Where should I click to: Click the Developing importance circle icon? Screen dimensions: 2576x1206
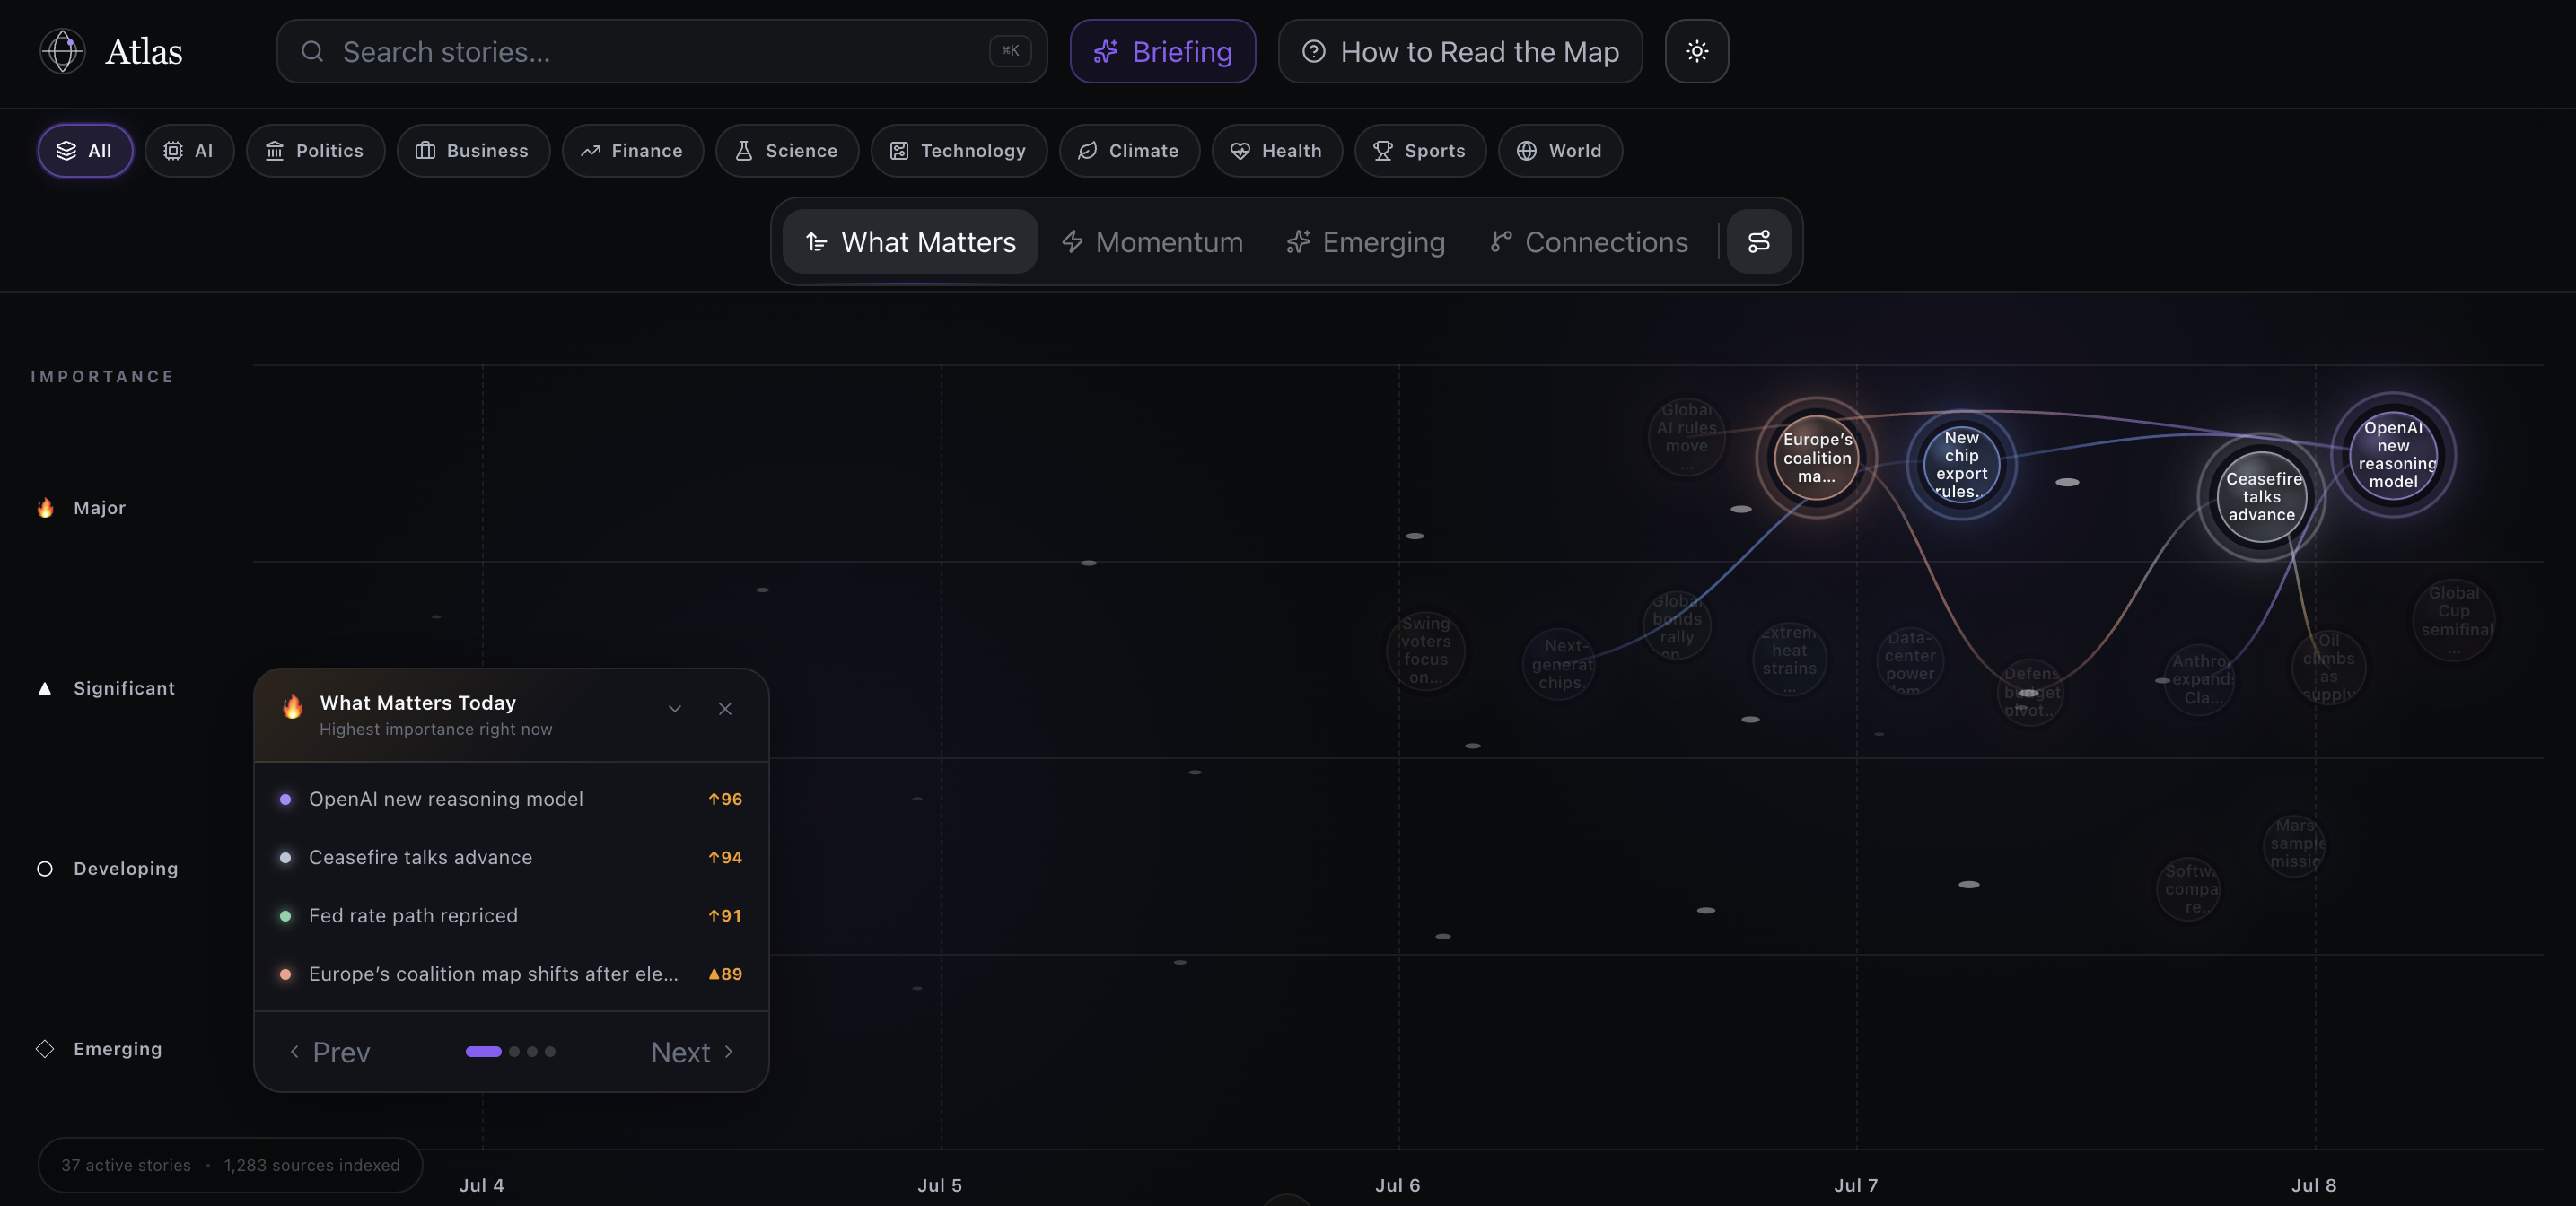tap(45, 869)
